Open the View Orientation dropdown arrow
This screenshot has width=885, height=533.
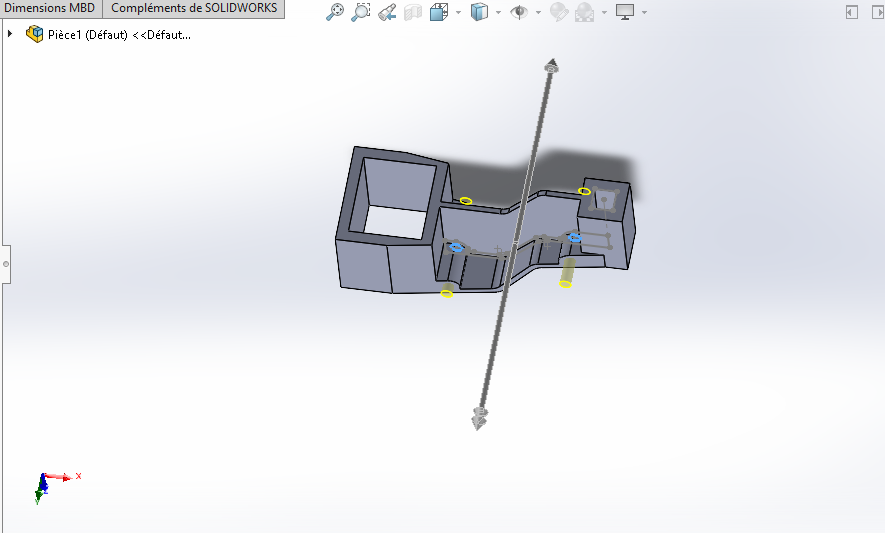(458, 13)
